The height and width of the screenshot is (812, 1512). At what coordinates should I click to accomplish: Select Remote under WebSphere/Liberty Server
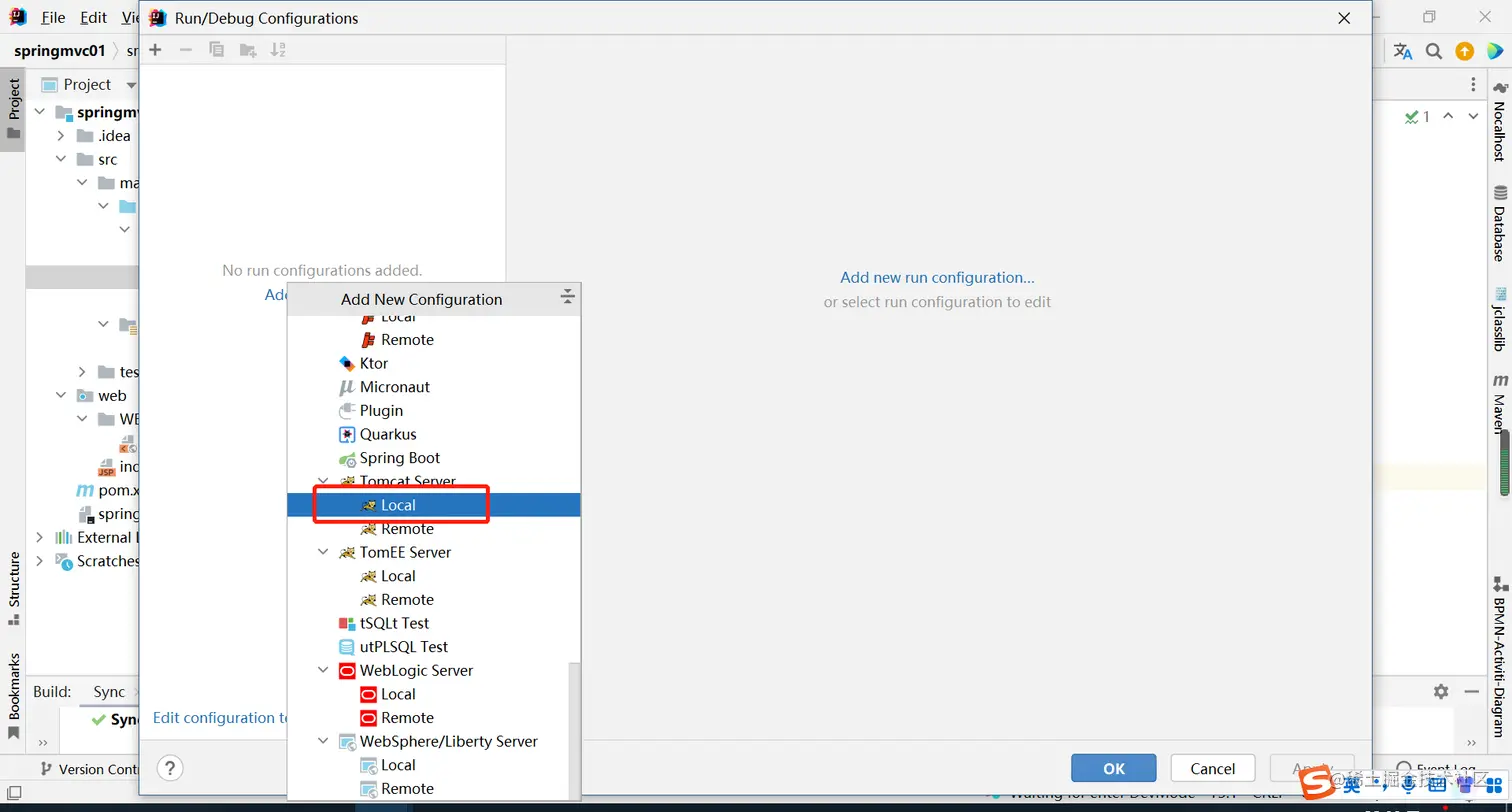tap(434, 789)
